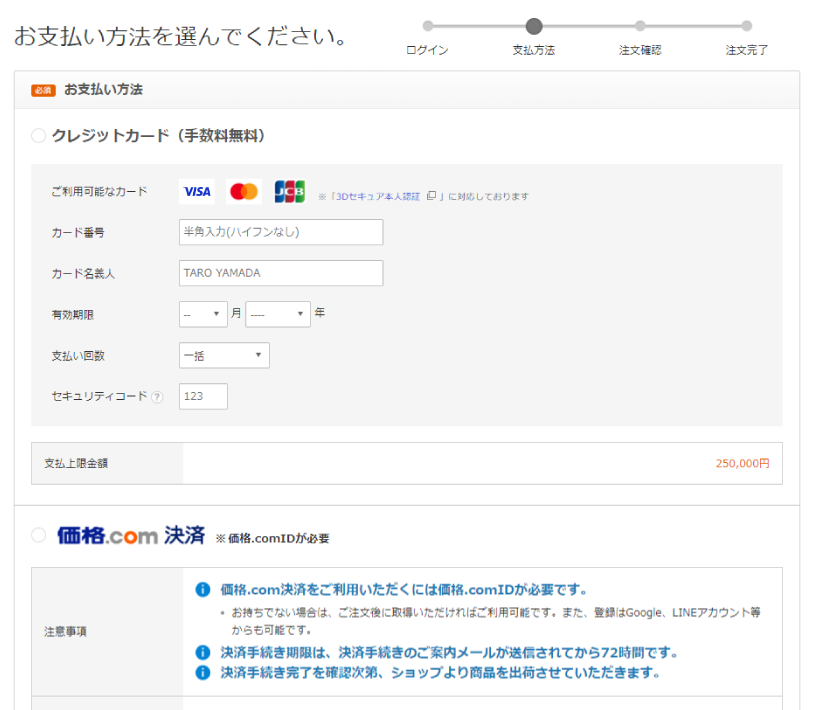Click the カード番号 label
814x710 pixels.
(78, 233)
